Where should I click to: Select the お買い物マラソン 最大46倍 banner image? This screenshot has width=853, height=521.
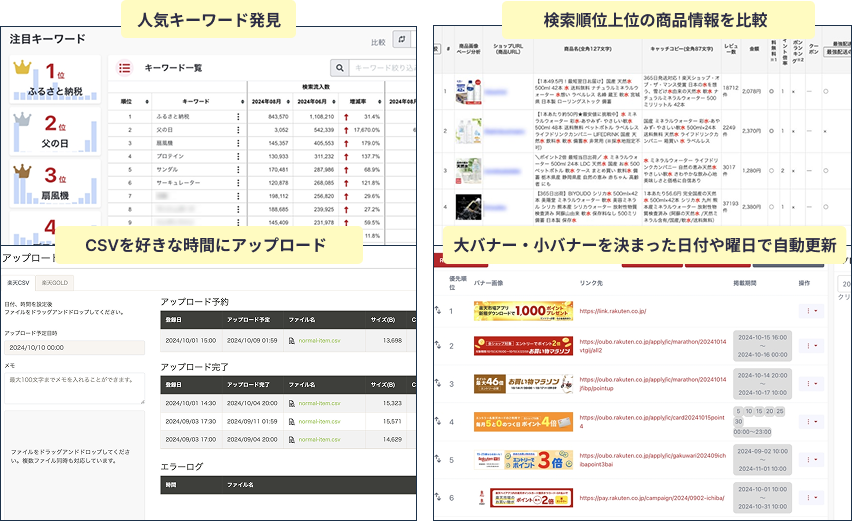[x=523, y=384]
